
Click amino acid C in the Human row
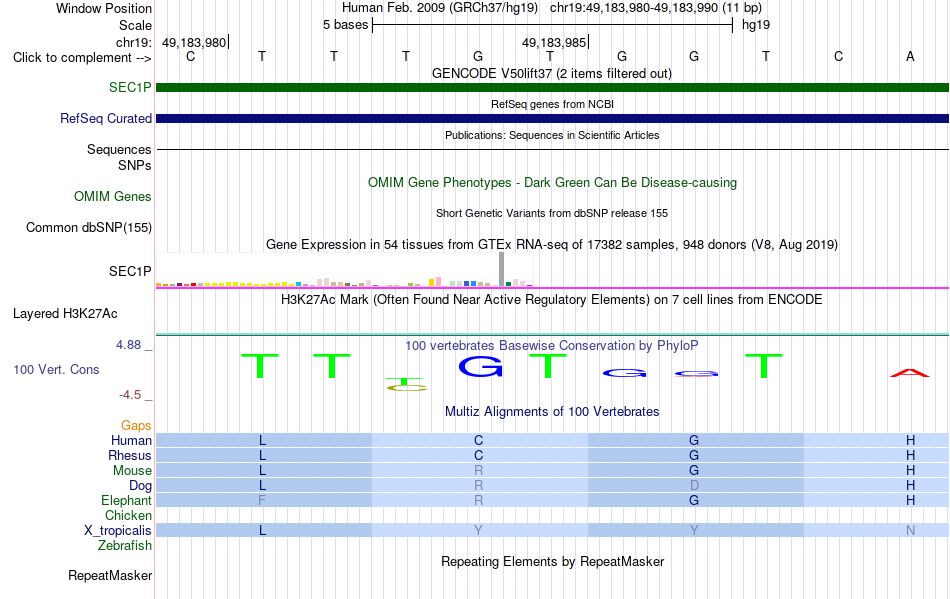[x=479, y=440]
